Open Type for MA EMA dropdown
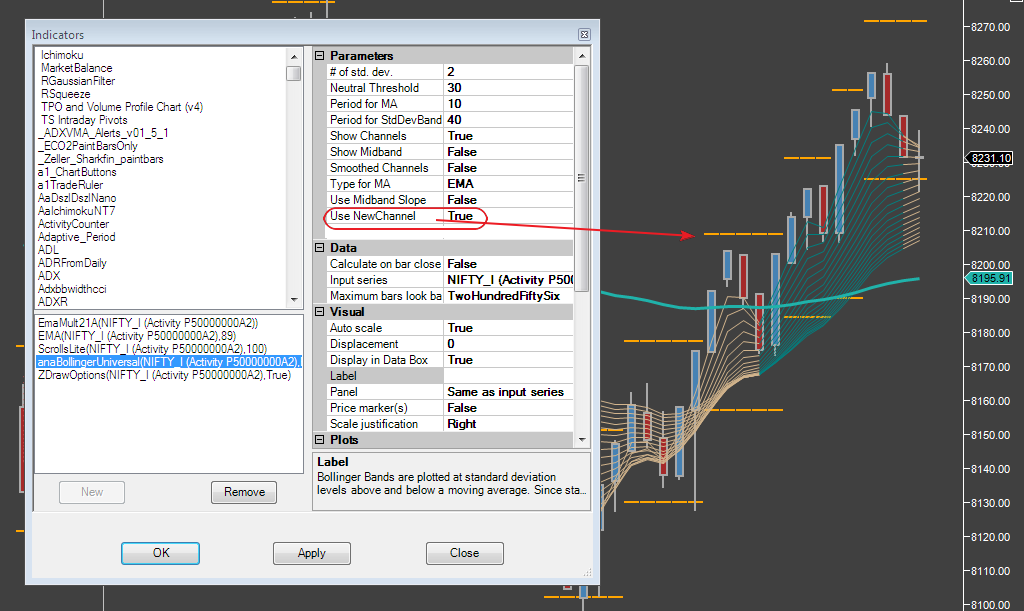This screenshot has width=1024, height=611. 508,184
